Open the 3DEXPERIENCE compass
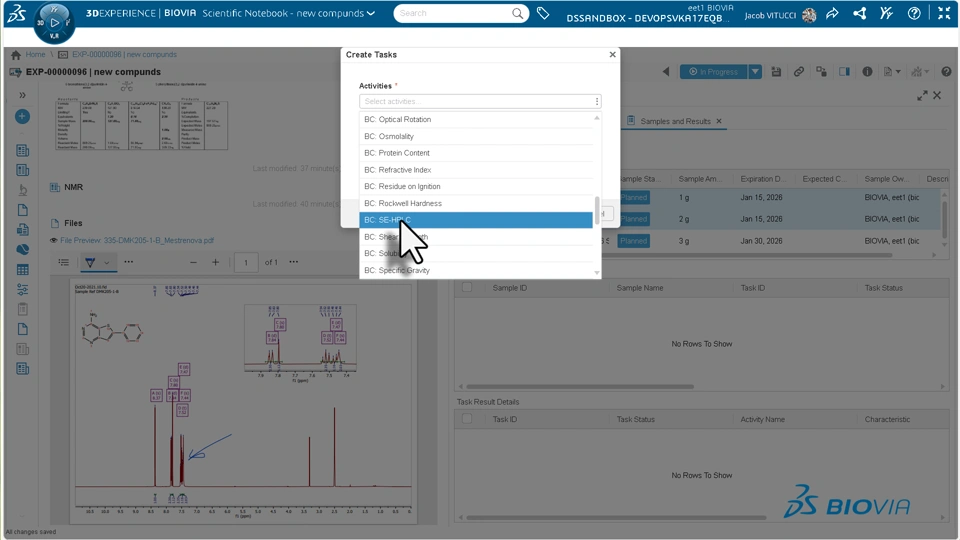The image size is (960, 540). point(54,23)
